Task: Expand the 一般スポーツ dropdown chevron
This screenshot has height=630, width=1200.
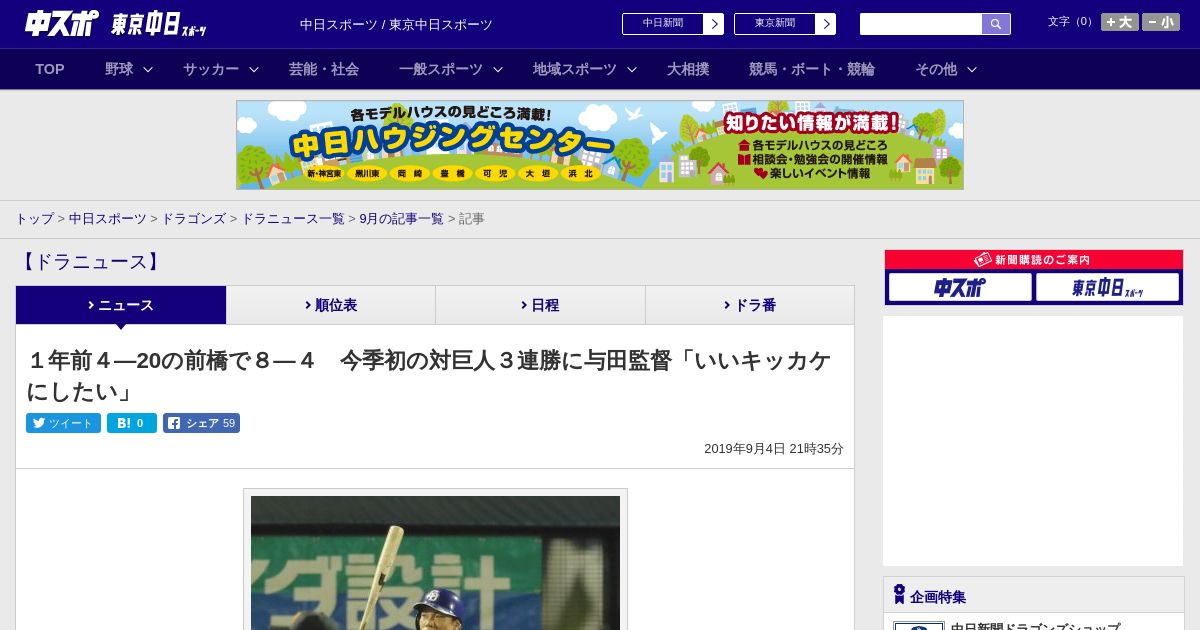Action: point(498,69)
